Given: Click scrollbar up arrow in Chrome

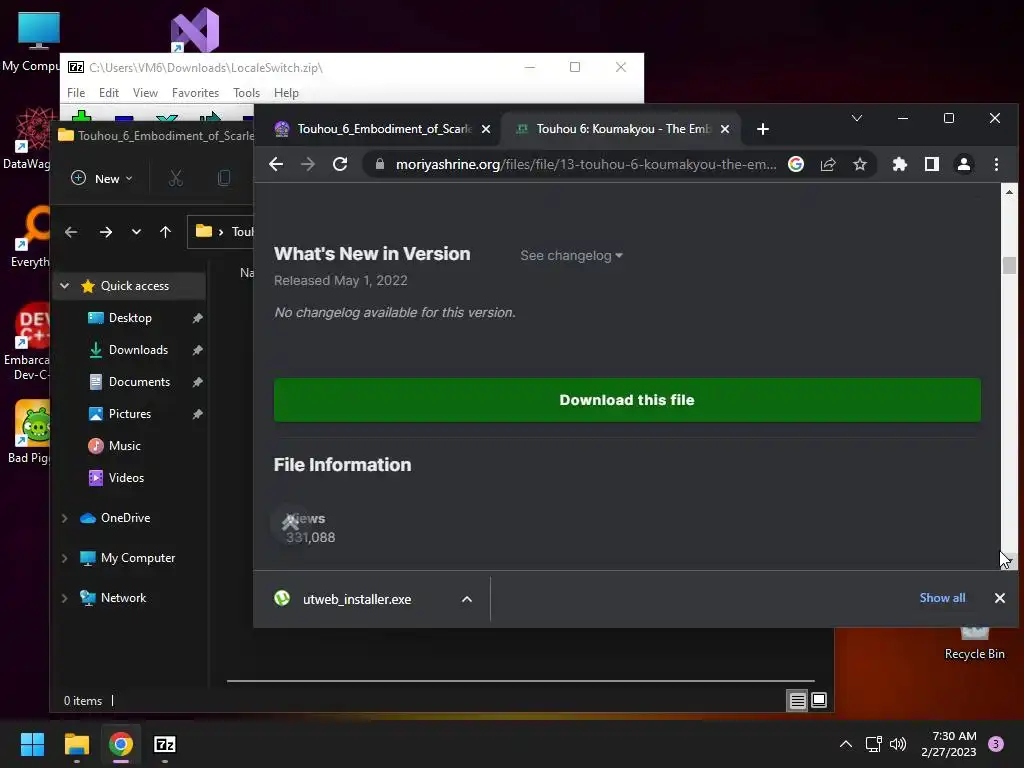Looking at the screenshot, I should 1010,192.
